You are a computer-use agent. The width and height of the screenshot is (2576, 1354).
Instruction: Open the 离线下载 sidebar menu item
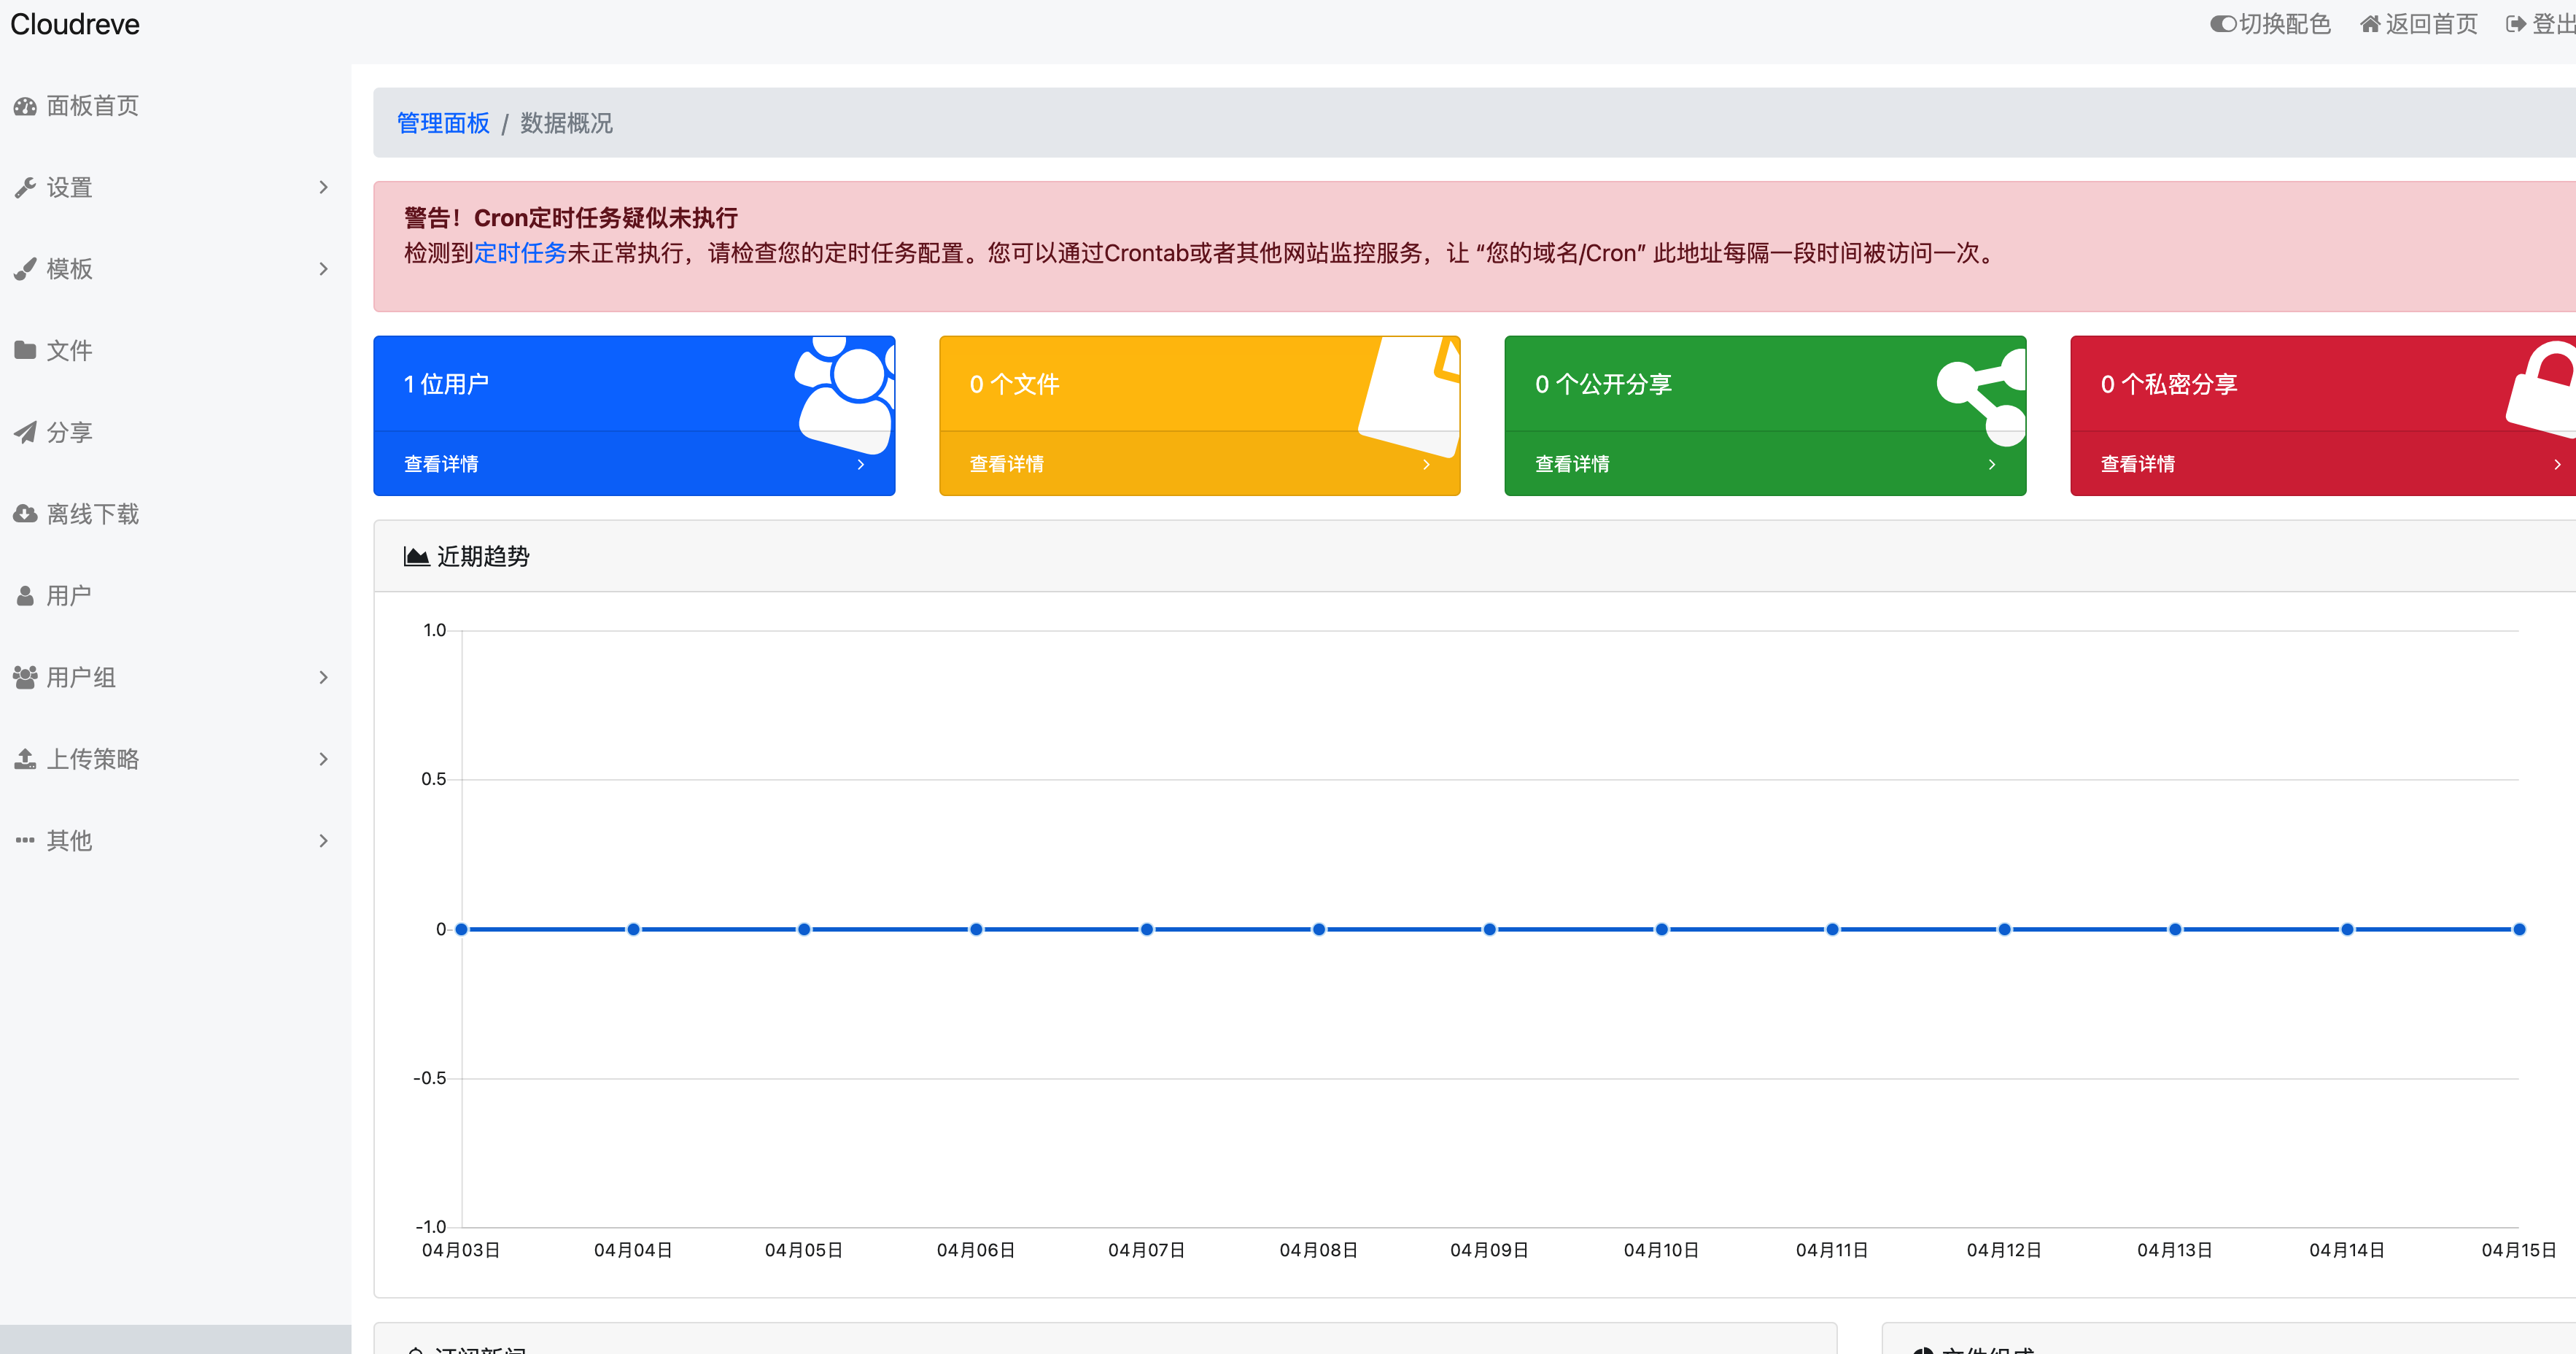[176, 514]
